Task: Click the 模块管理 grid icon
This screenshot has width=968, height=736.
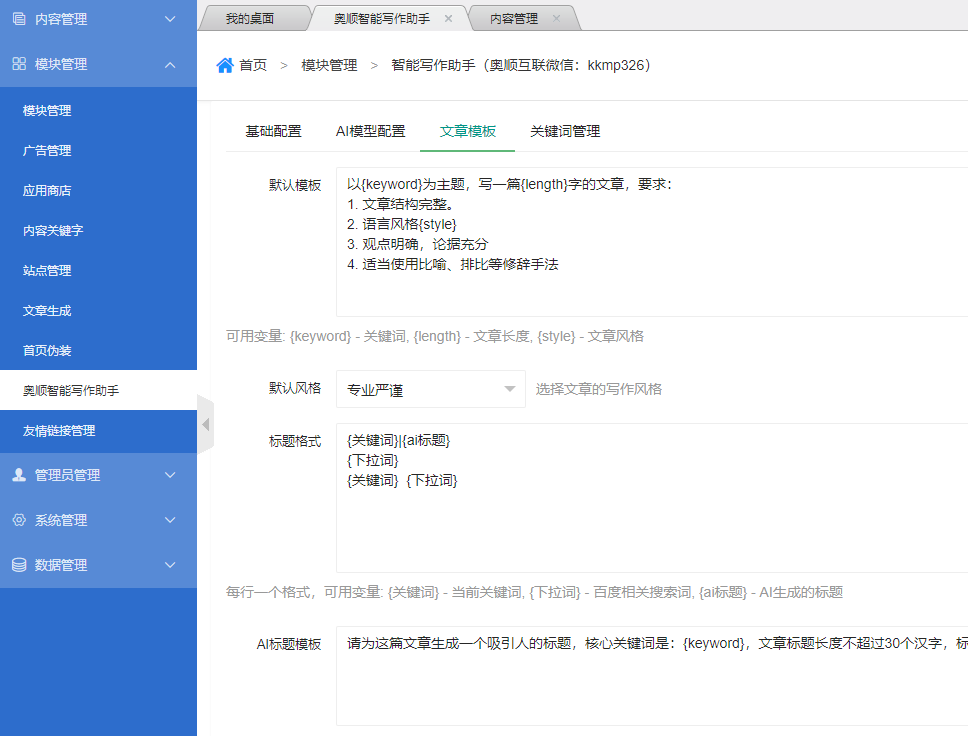Action: [x=19, y=64]
